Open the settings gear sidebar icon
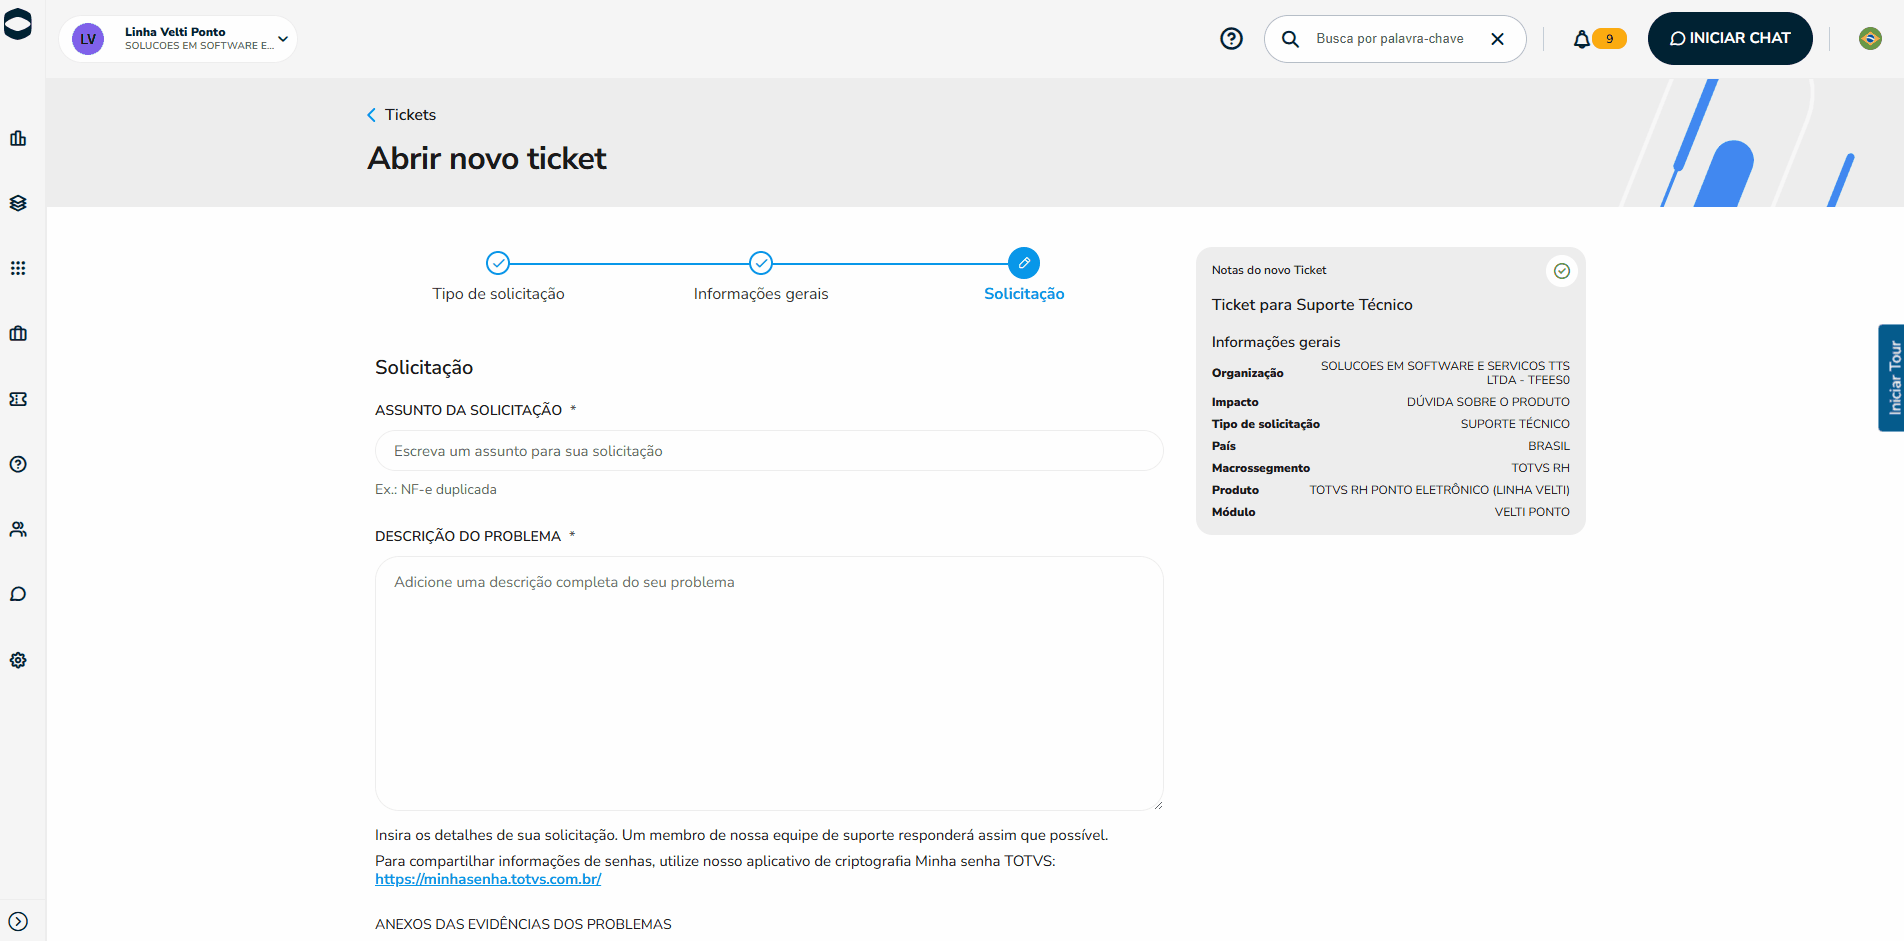 click(x=18, y=660)
